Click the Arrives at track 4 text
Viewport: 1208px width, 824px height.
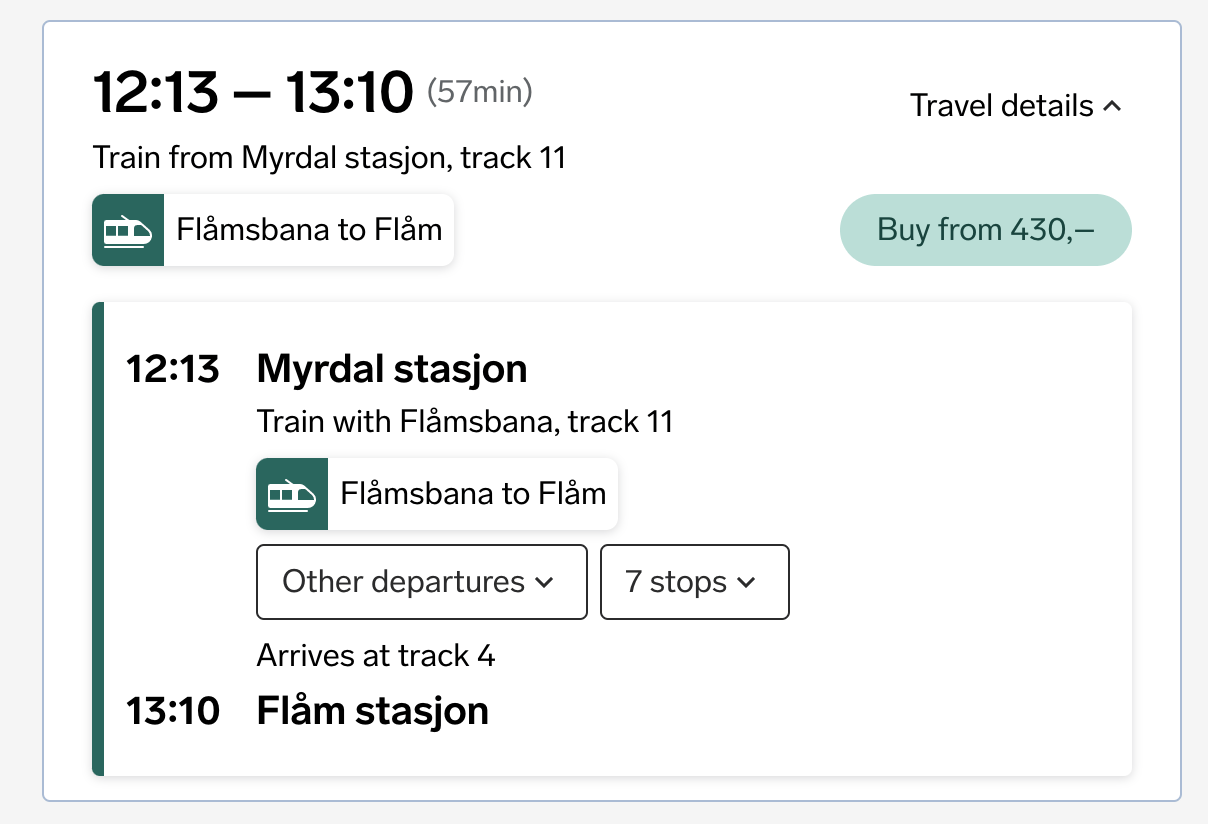376,656
